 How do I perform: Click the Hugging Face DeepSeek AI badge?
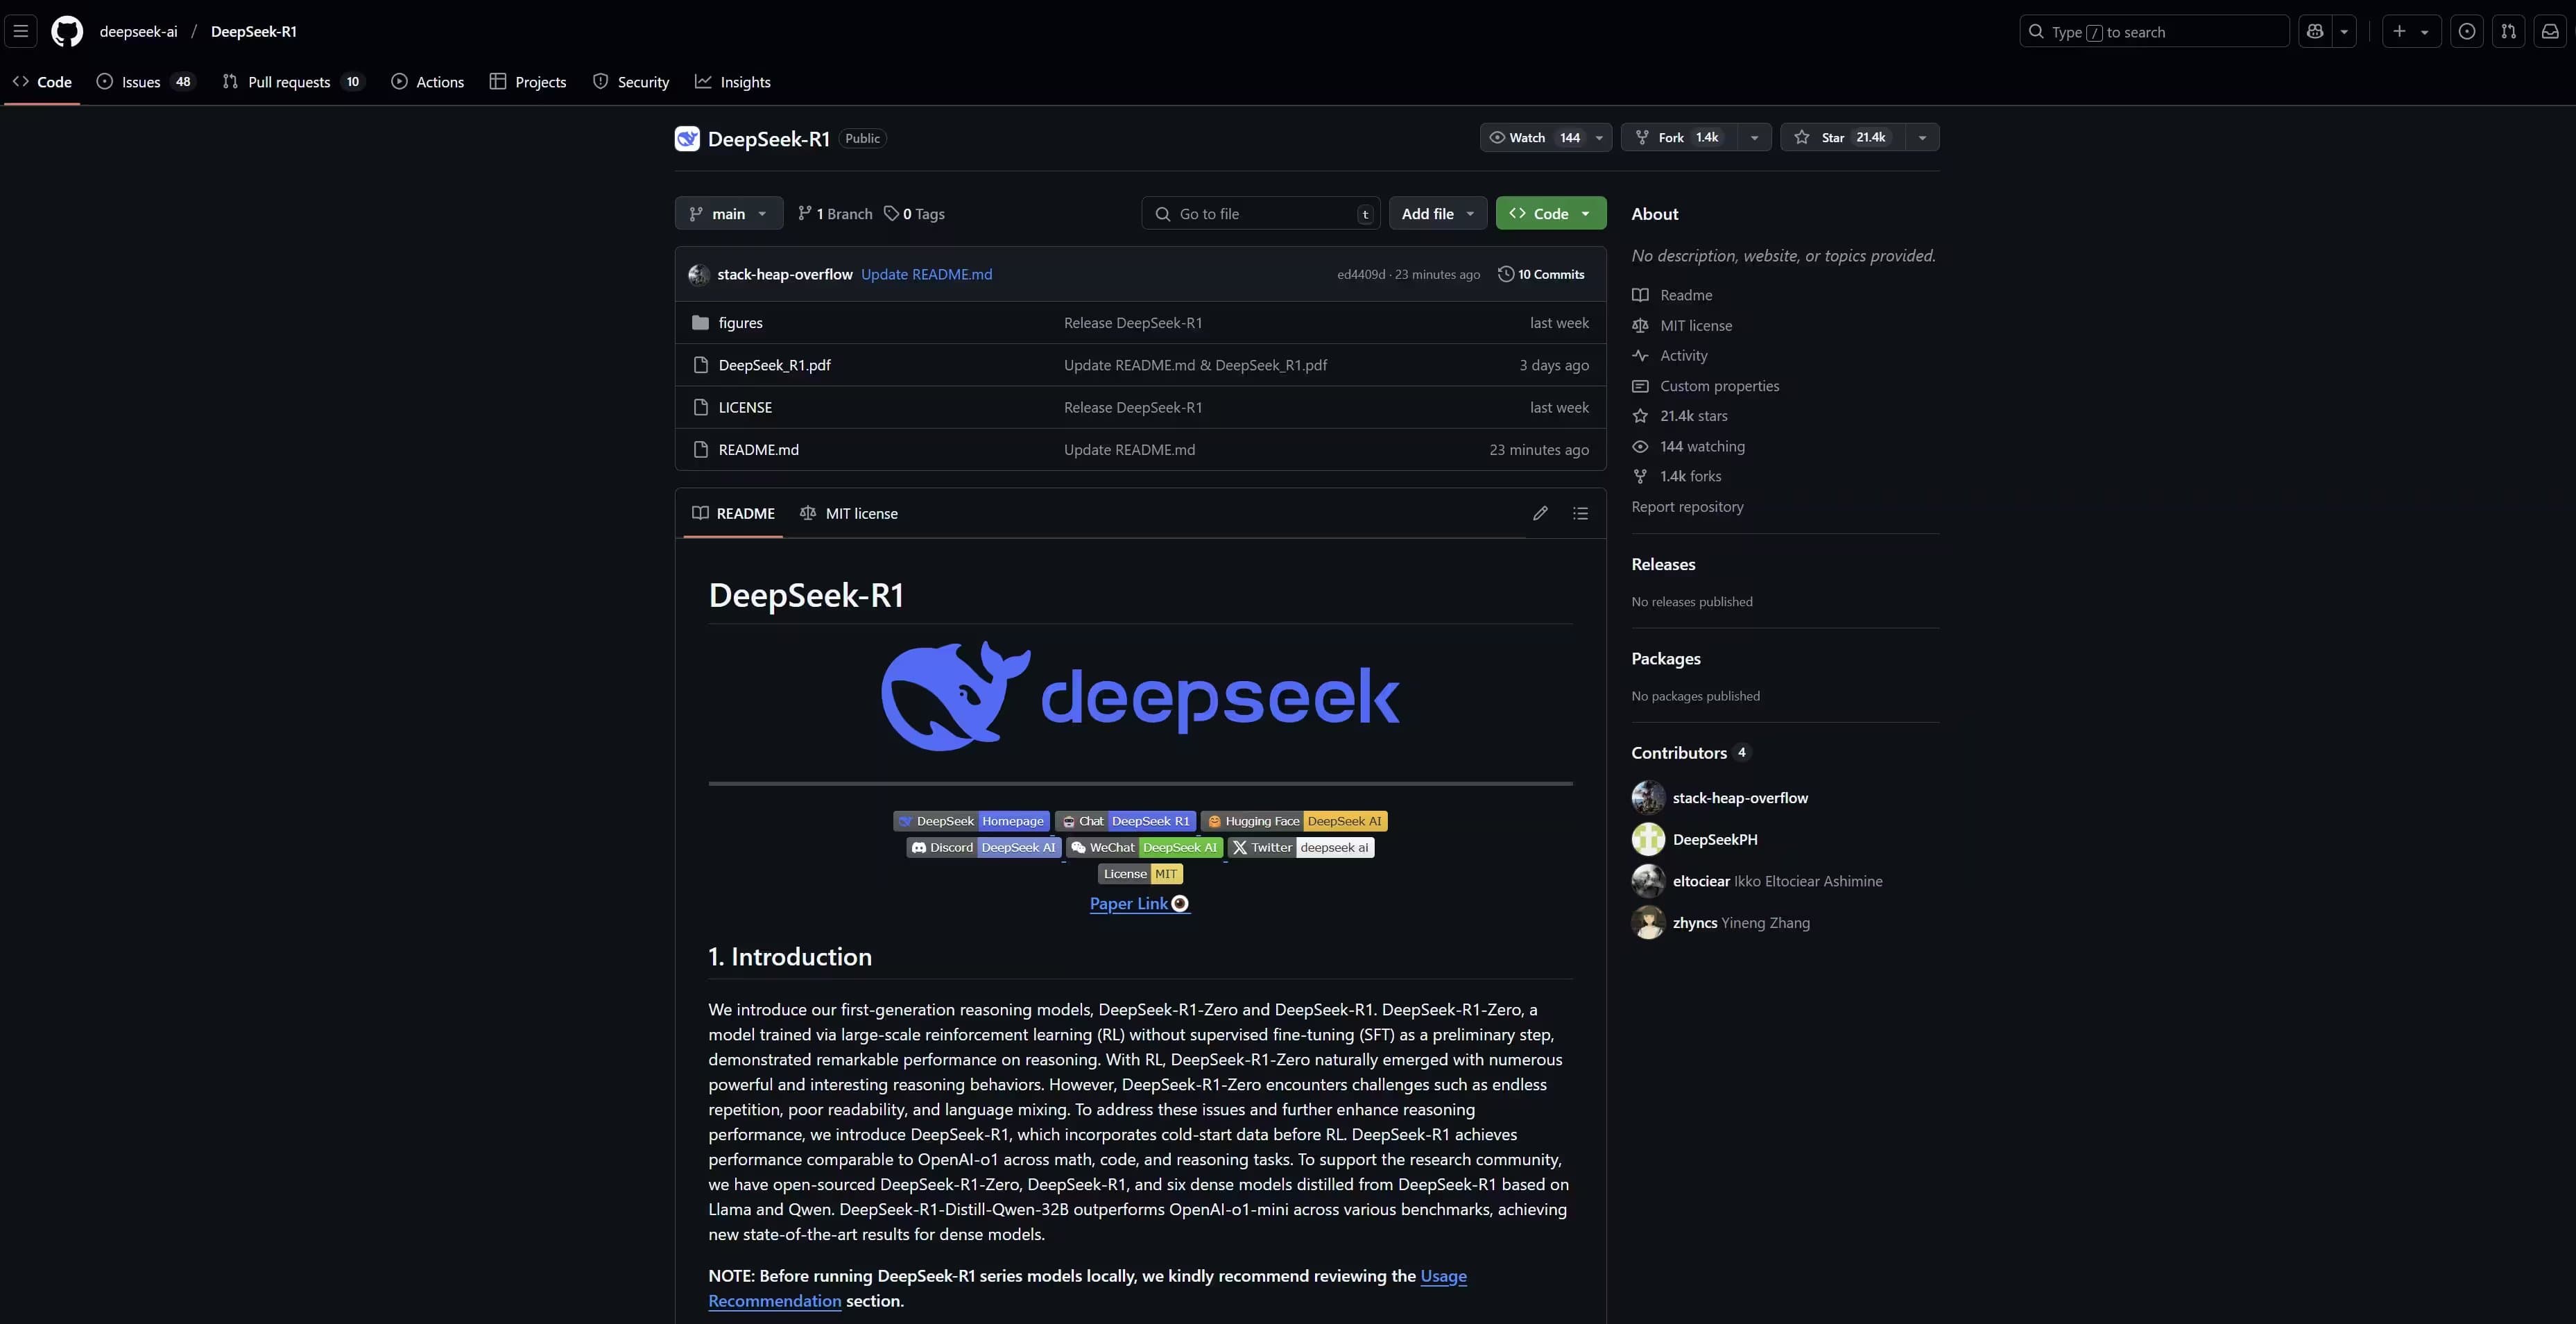pyautogui.click(x=1294, y=821)
